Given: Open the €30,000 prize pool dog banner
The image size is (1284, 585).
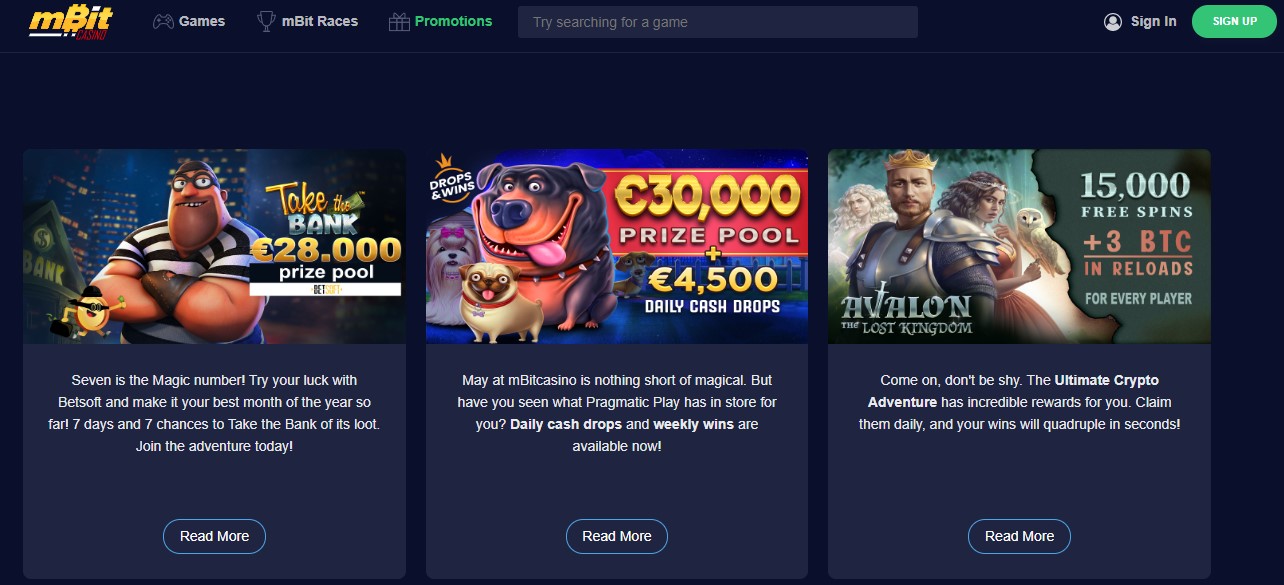Looking at the screenshot, I should pyautogui.click(x=617, y=247).
